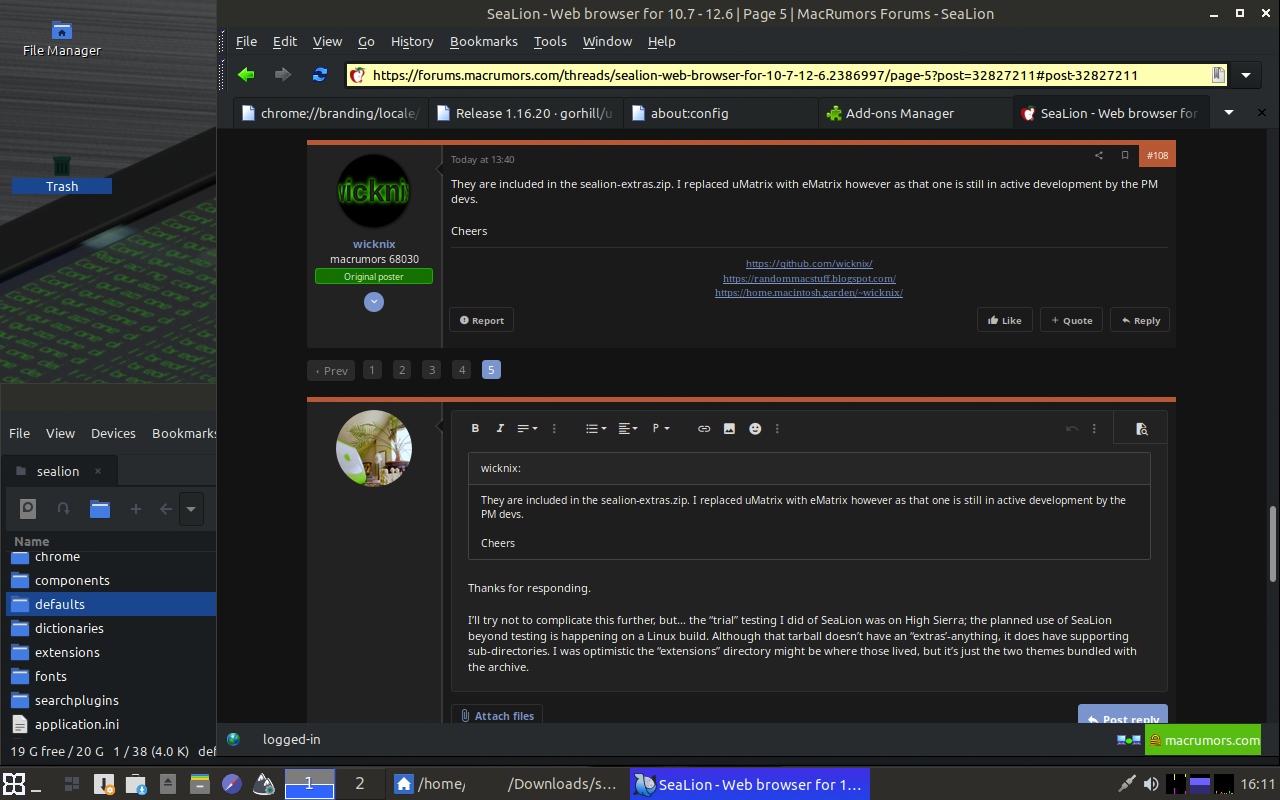
Task: Click the network connection icon in the browser status bar
Action: tap(1129, 740)
